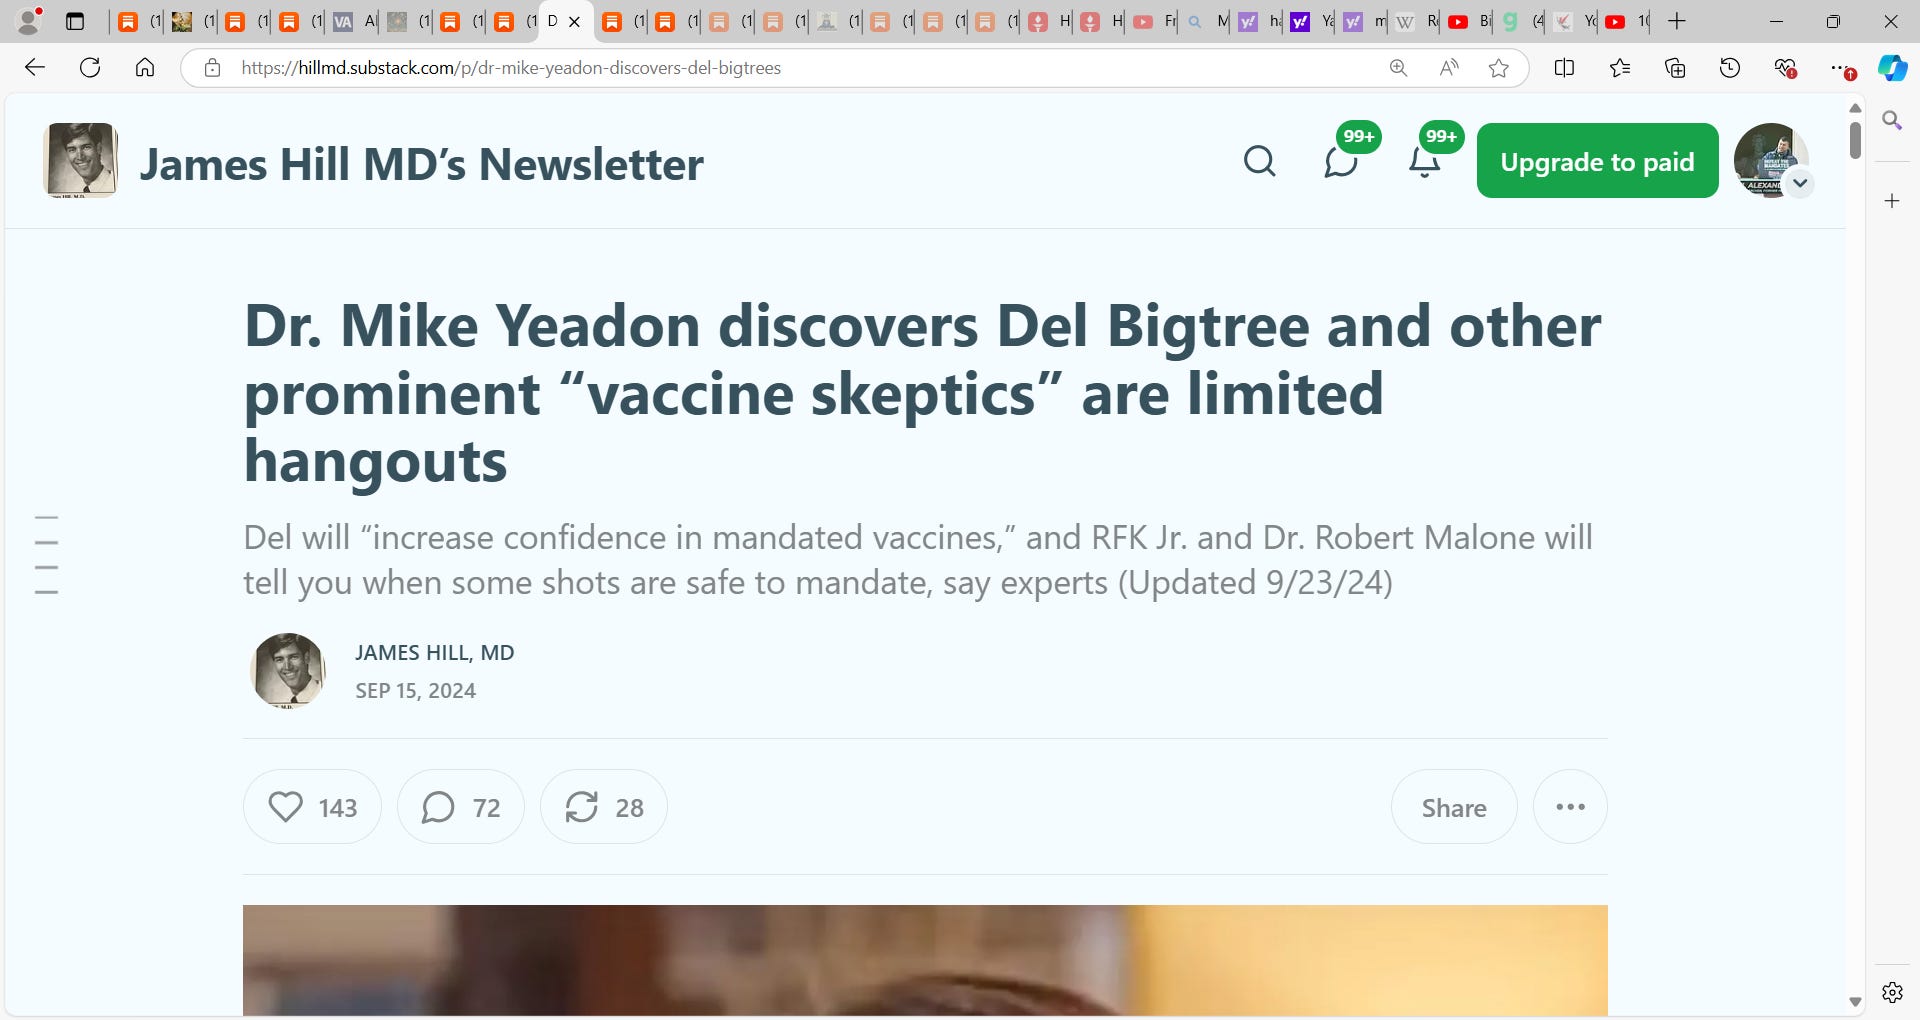Add this page to favorites star

click(x=1498, y=68)
